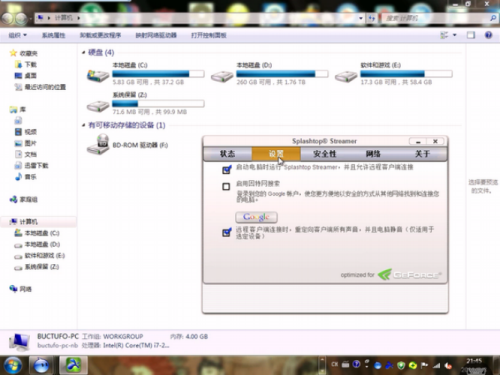
Task: Toggle the redirect client sound checkbox
Action: pos(226,232)
